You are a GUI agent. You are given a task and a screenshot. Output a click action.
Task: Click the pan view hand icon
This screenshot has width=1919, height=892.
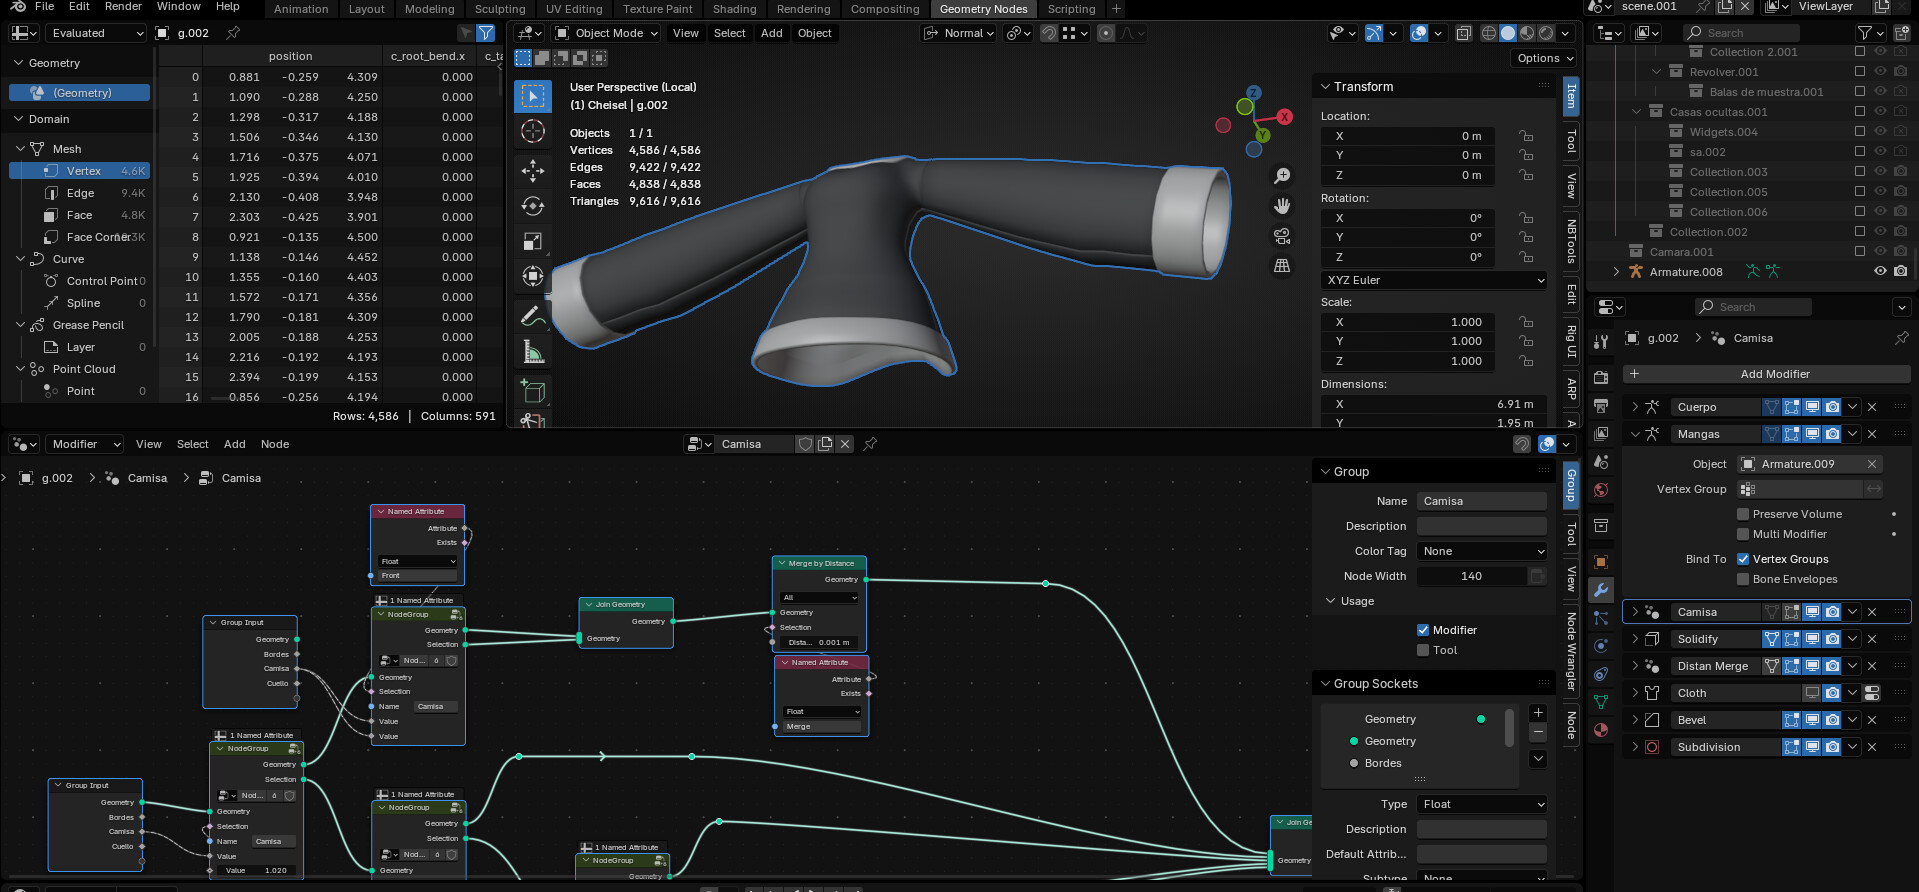click(1282, 206)
